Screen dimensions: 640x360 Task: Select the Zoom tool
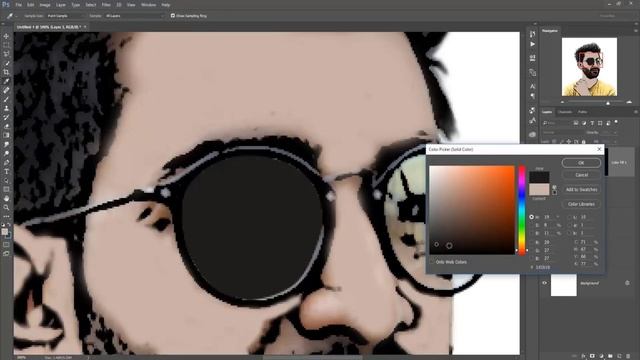[6, 207]
